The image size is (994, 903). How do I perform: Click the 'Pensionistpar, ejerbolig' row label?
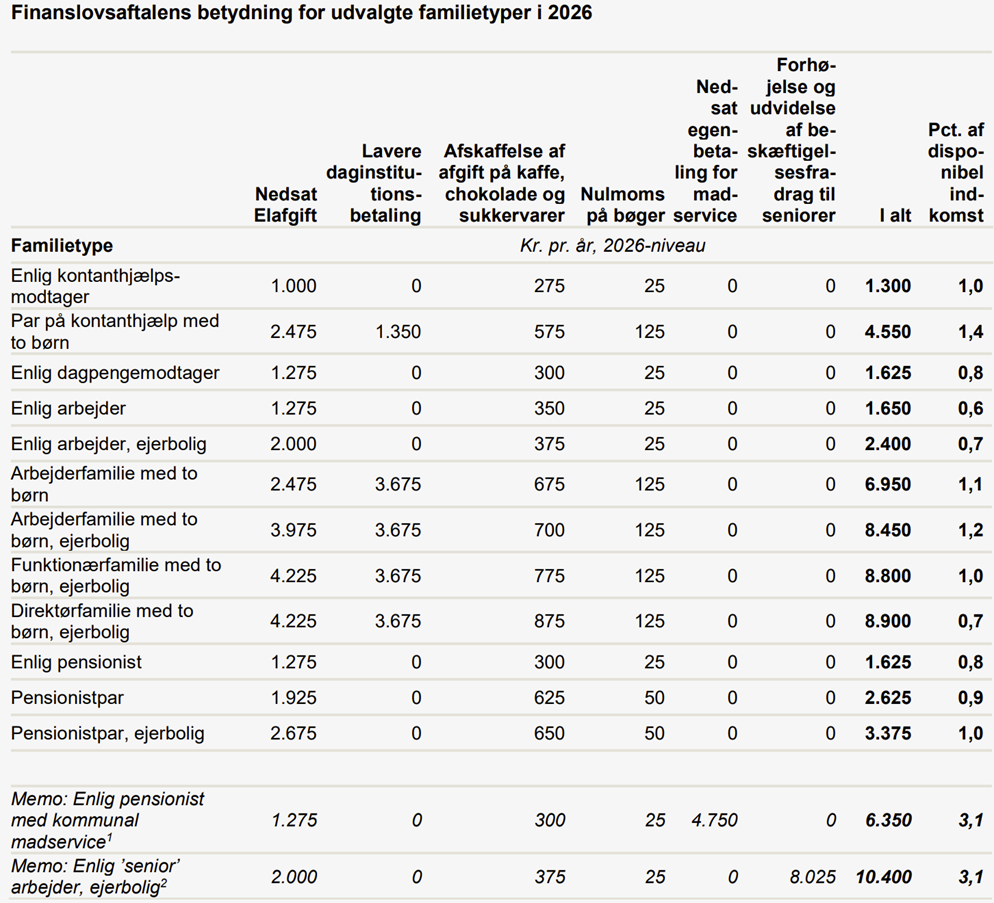[x=107, y=733]
